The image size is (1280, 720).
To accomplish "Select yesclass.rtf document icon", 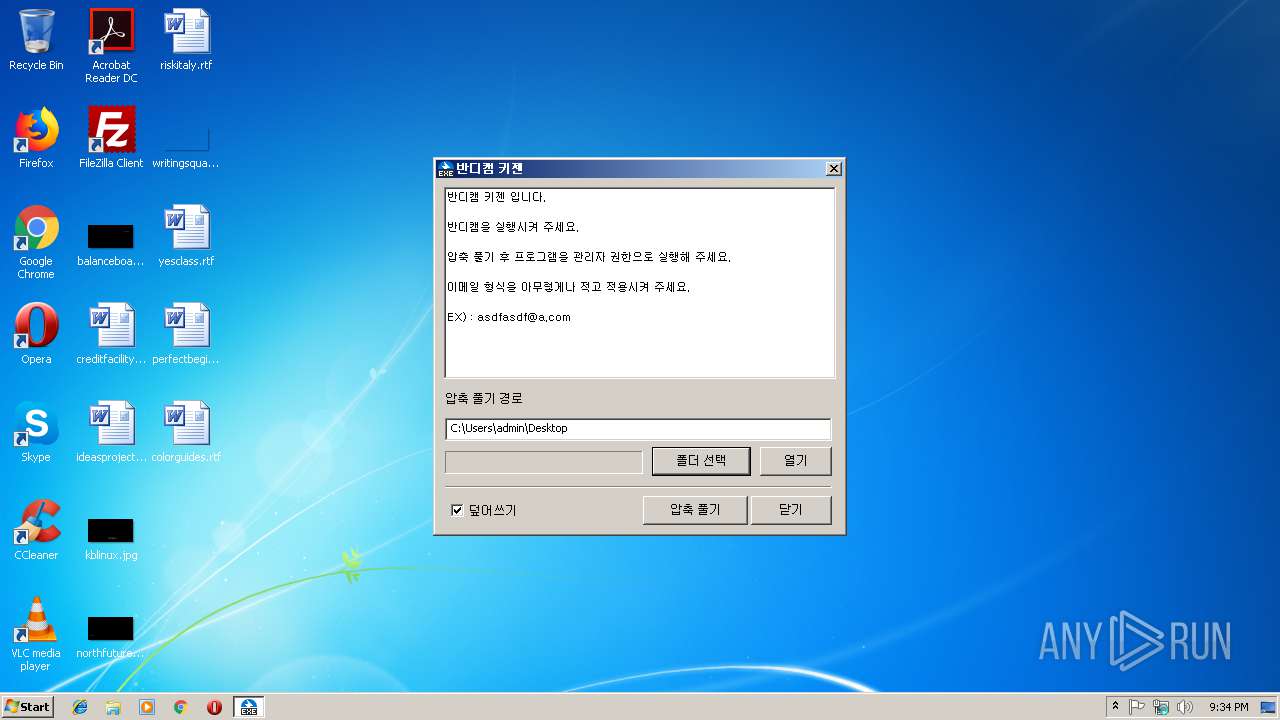I will coord(186,236).
